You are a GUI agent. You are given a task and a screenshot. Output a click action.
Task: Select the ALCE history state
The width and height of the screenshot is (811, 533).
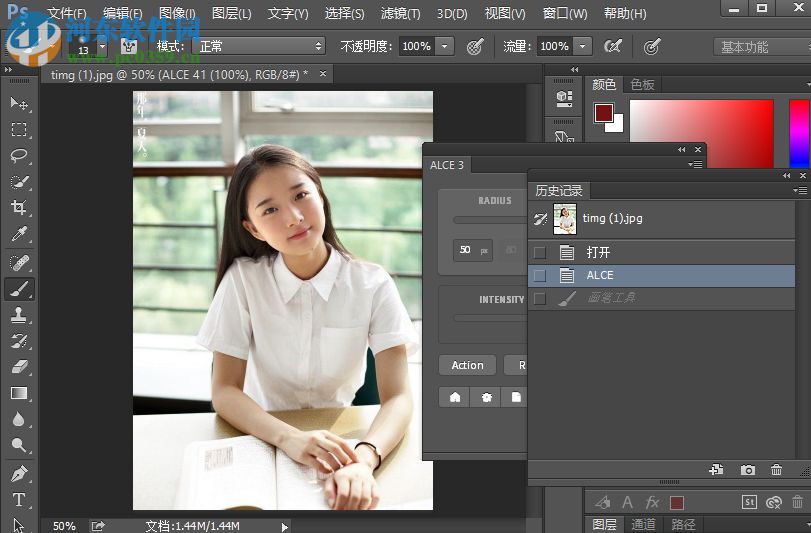tap(662, 276)
